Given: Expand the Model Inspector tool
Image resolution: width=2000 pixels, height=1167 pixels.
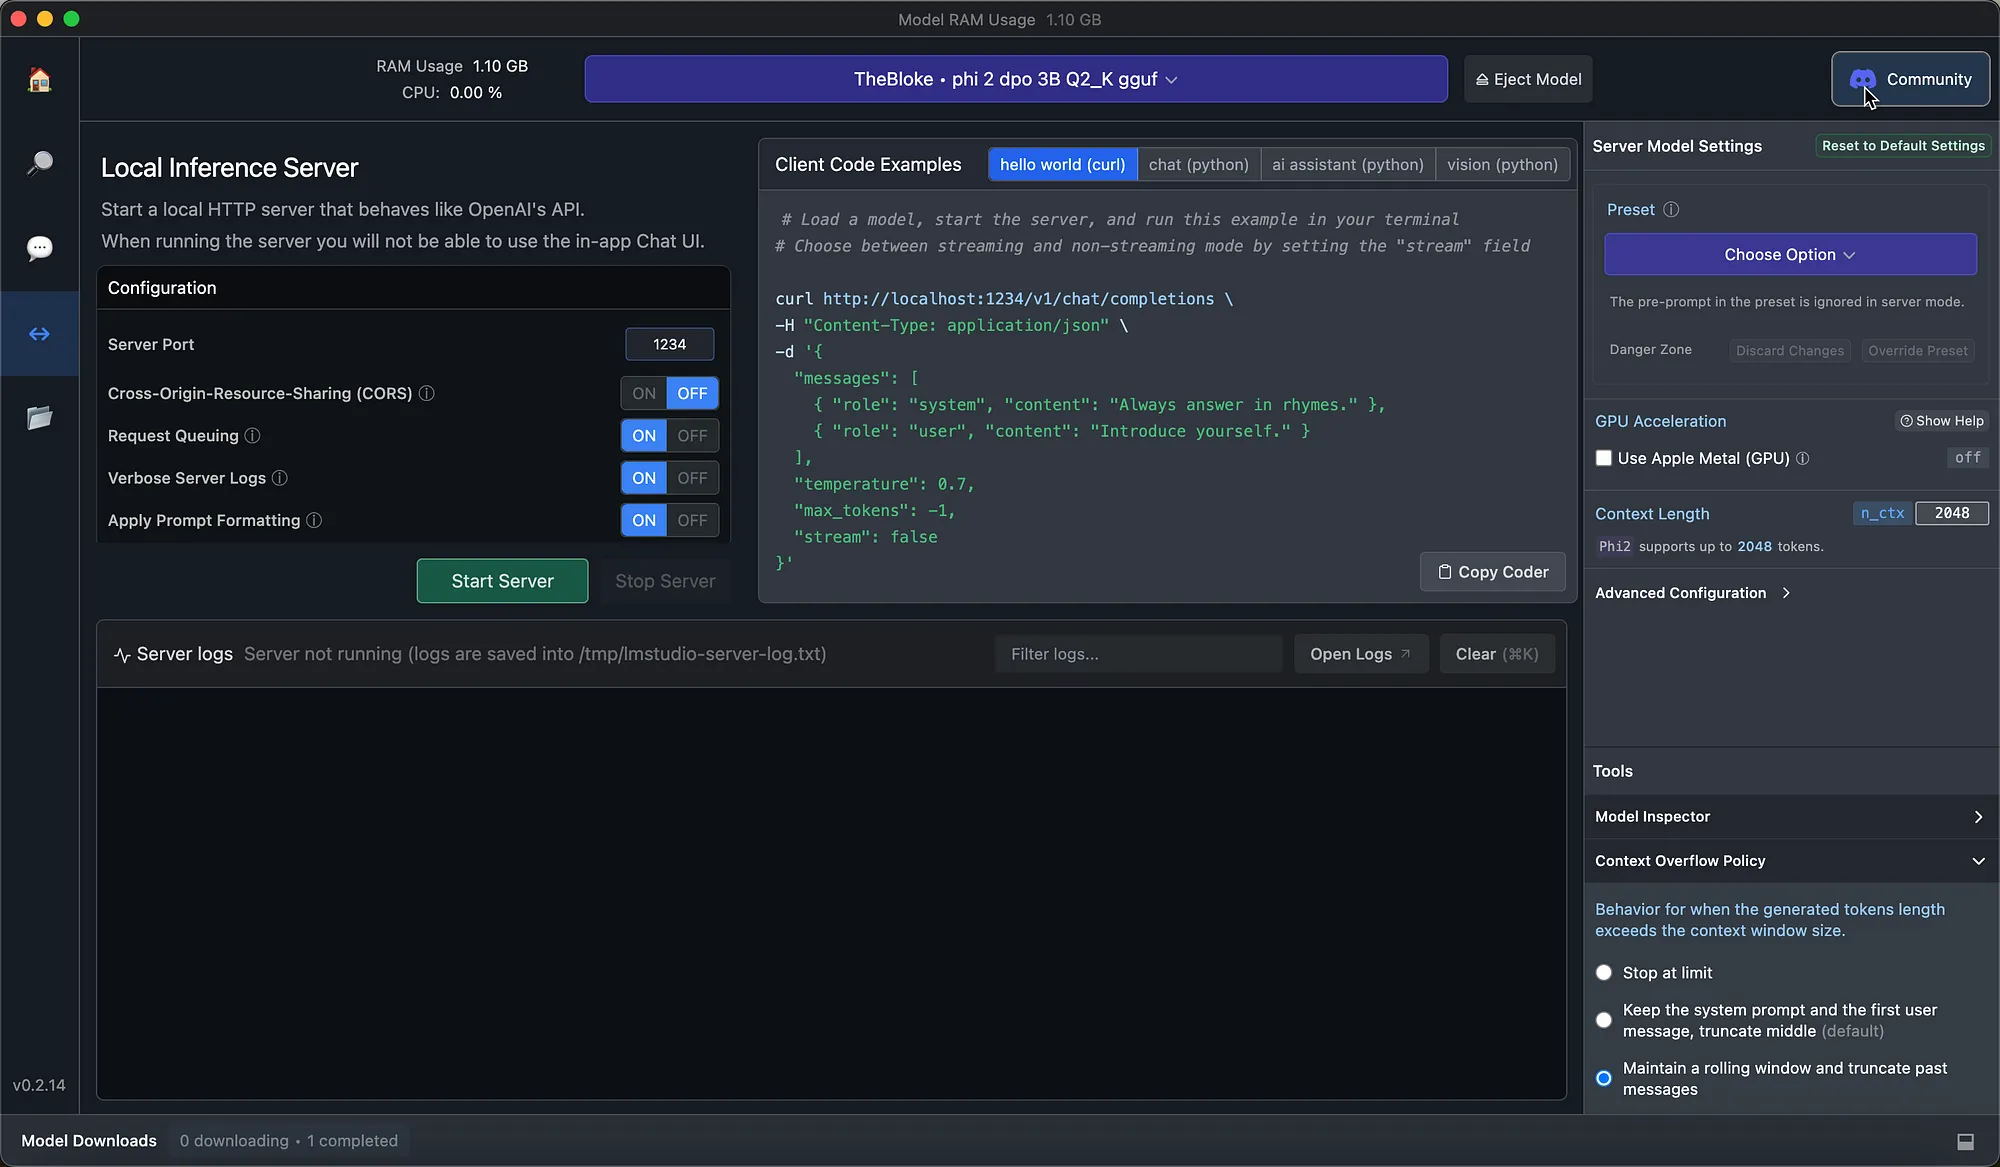Looking at the screenshot, I should [x=1789, y=817].
